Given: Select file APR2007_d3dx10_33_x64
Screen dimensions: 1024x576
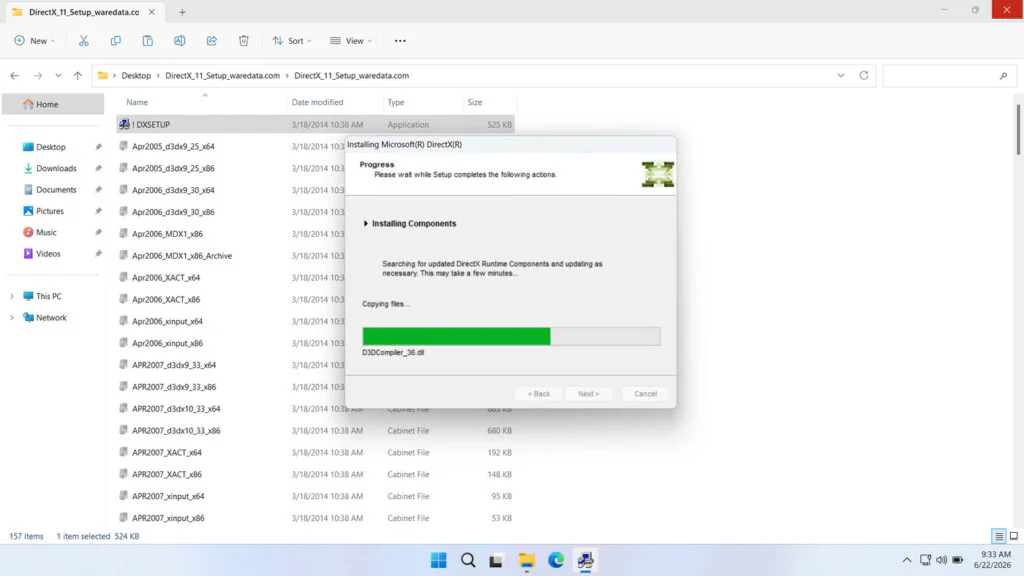Looking at the screenshot, I should click(176, 409).
